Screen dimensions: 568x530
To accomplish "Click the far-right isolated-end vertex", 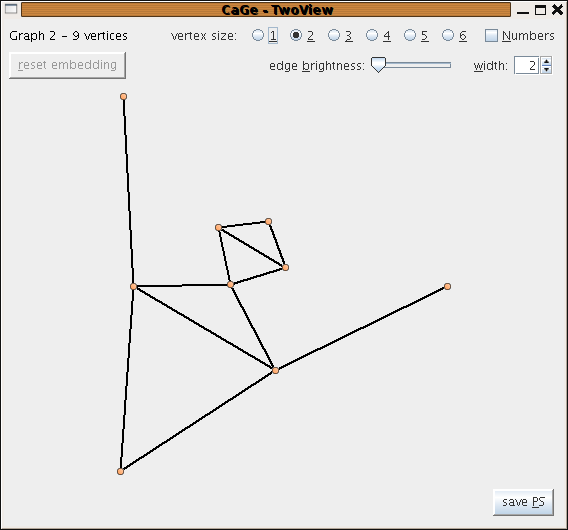I will point(447,287).
